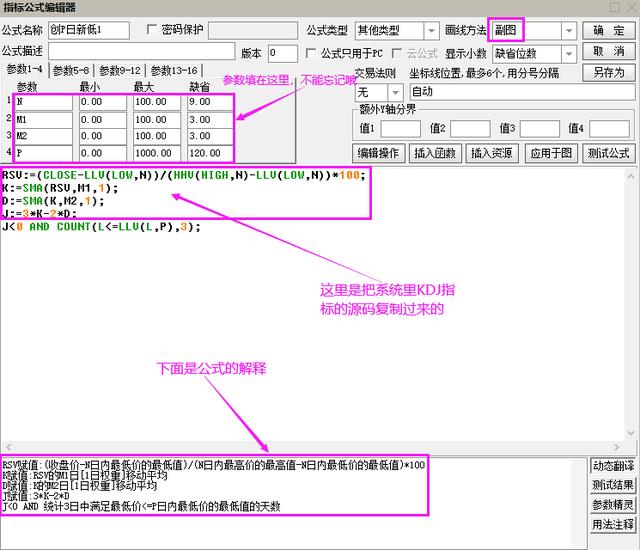Click the 编辑操作 button

[x=379, y=153]
